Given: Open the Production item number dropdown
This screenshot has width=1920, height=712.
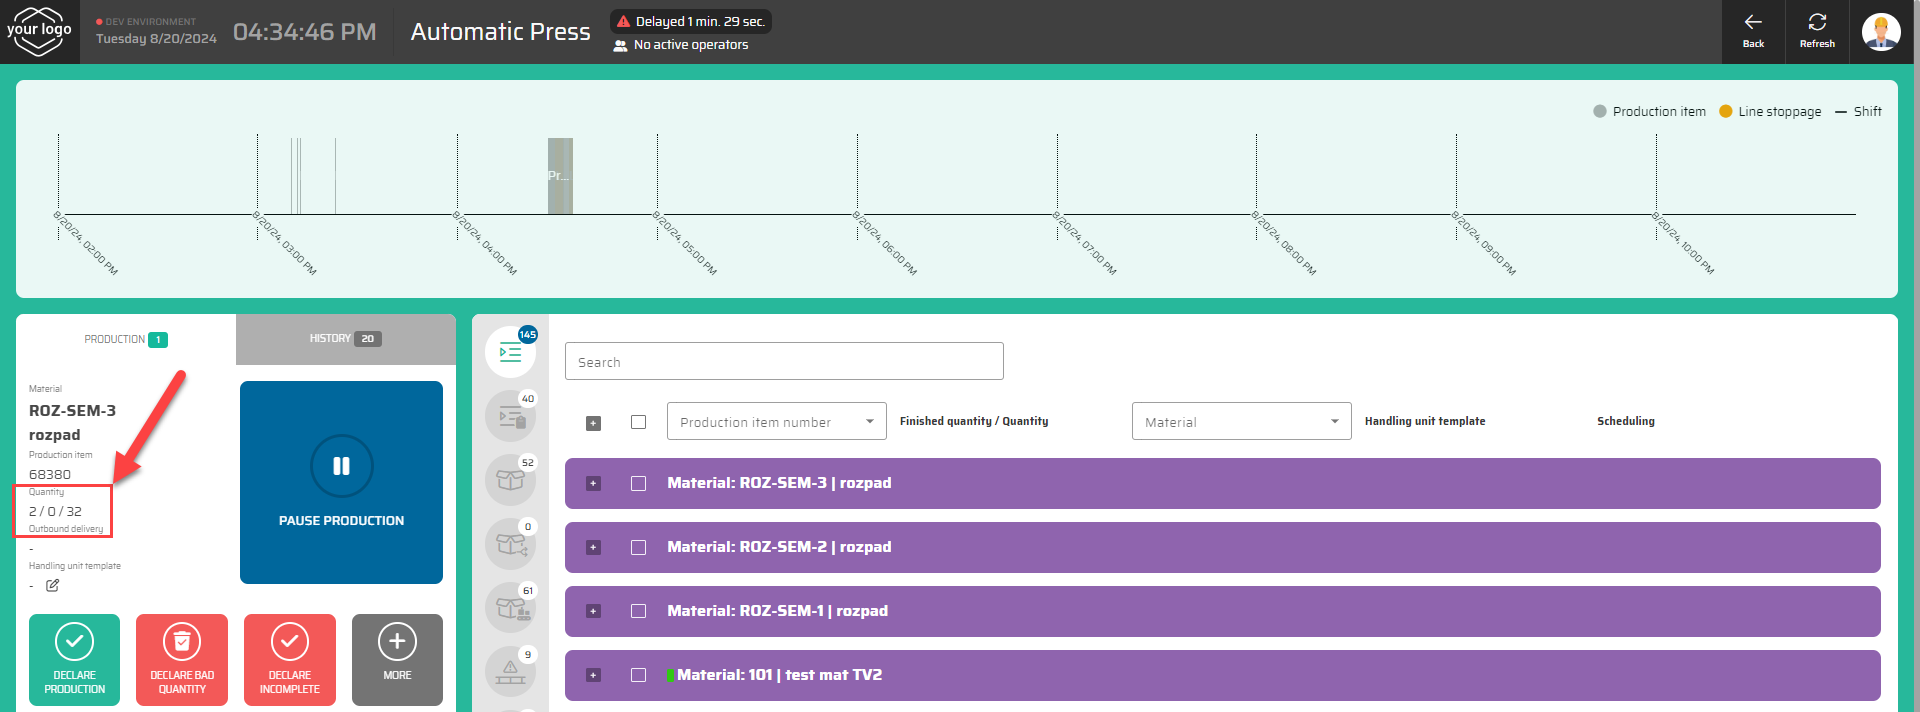Looking at the screenshot, I should point(777,422).
